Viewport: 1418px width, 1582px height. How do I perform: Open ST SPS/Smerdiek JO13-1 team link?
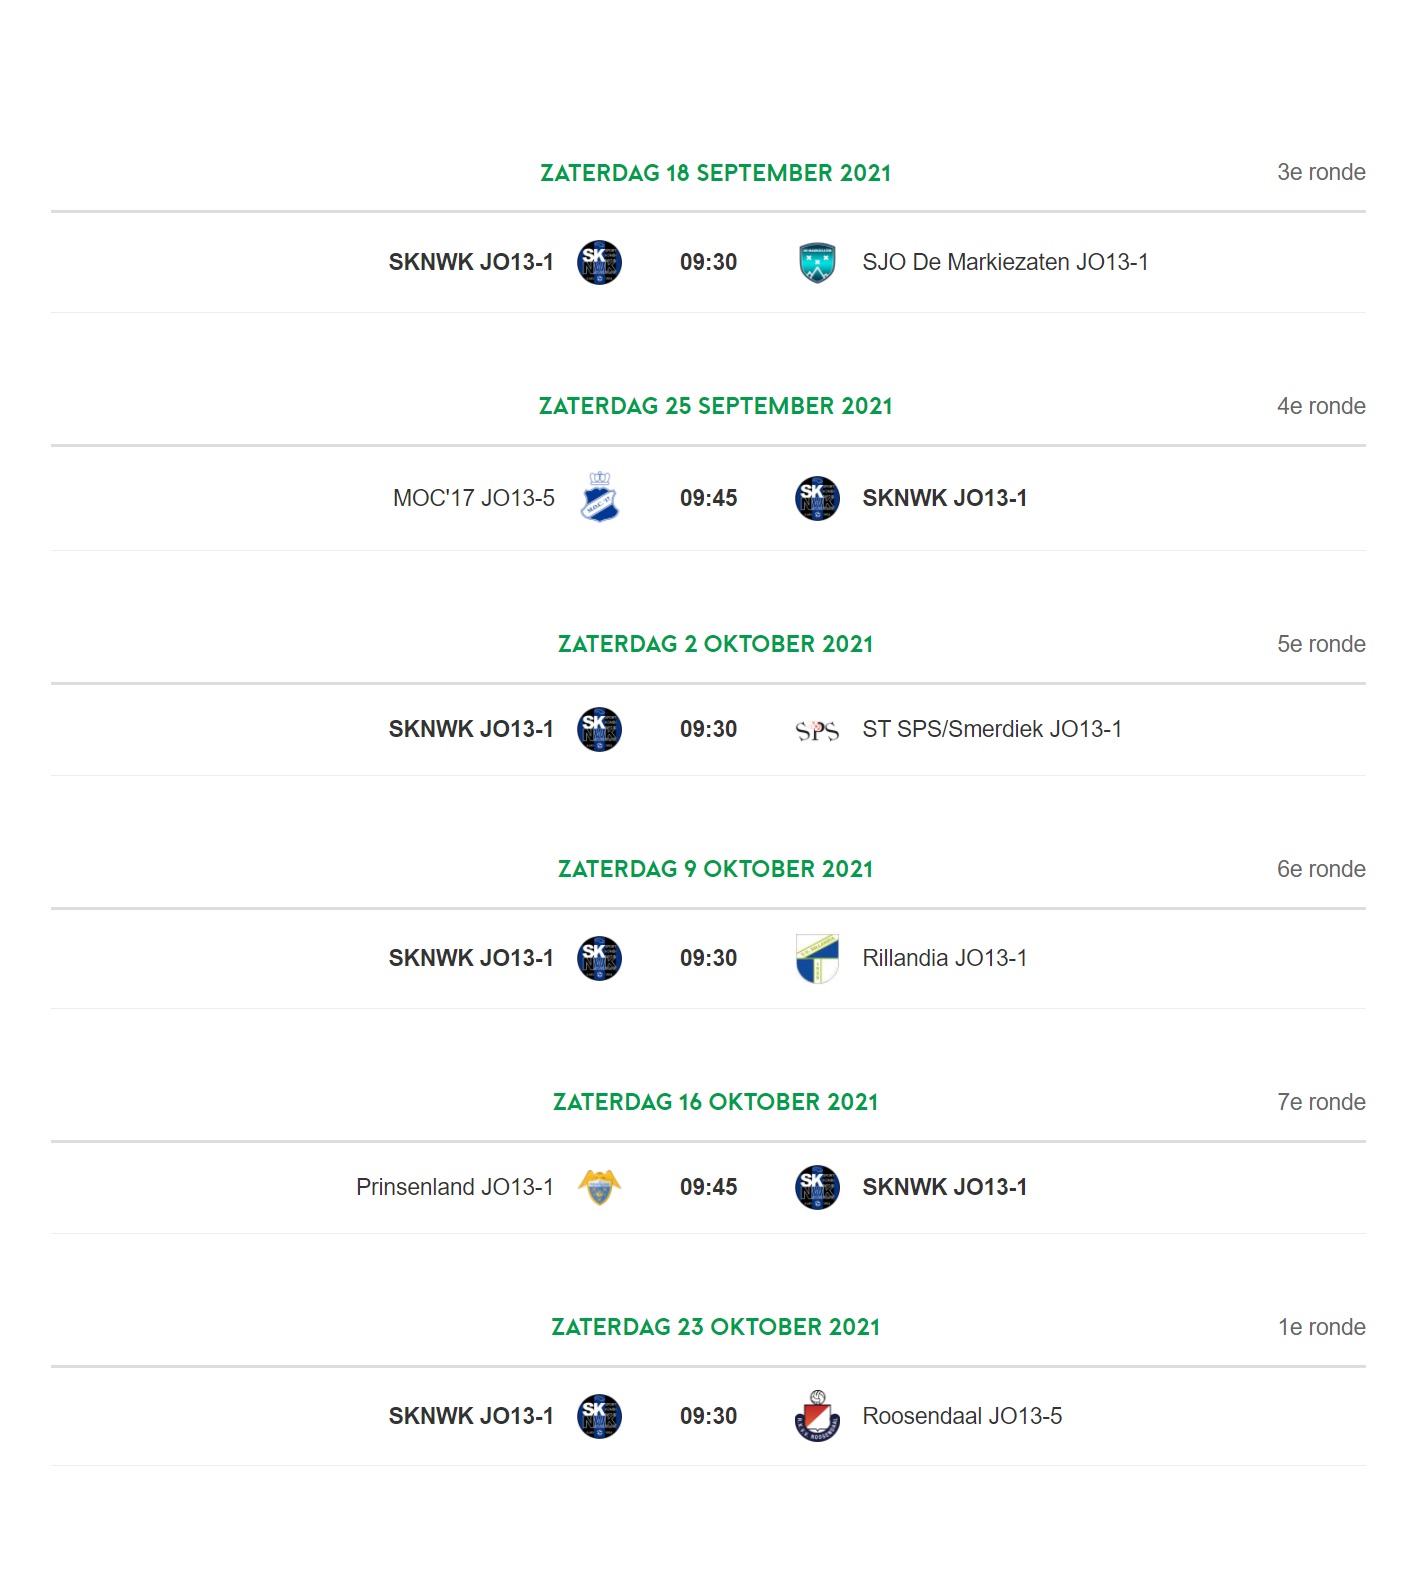tap(992, 729)
